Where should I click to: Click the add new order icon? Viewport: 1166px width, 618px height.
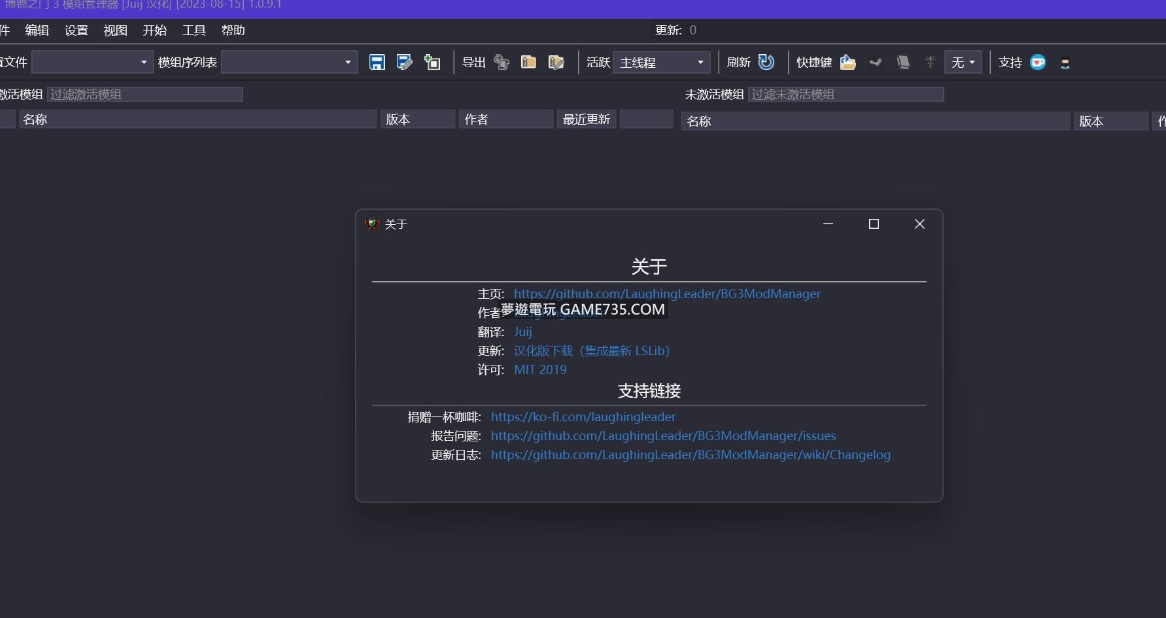[432, 62]
